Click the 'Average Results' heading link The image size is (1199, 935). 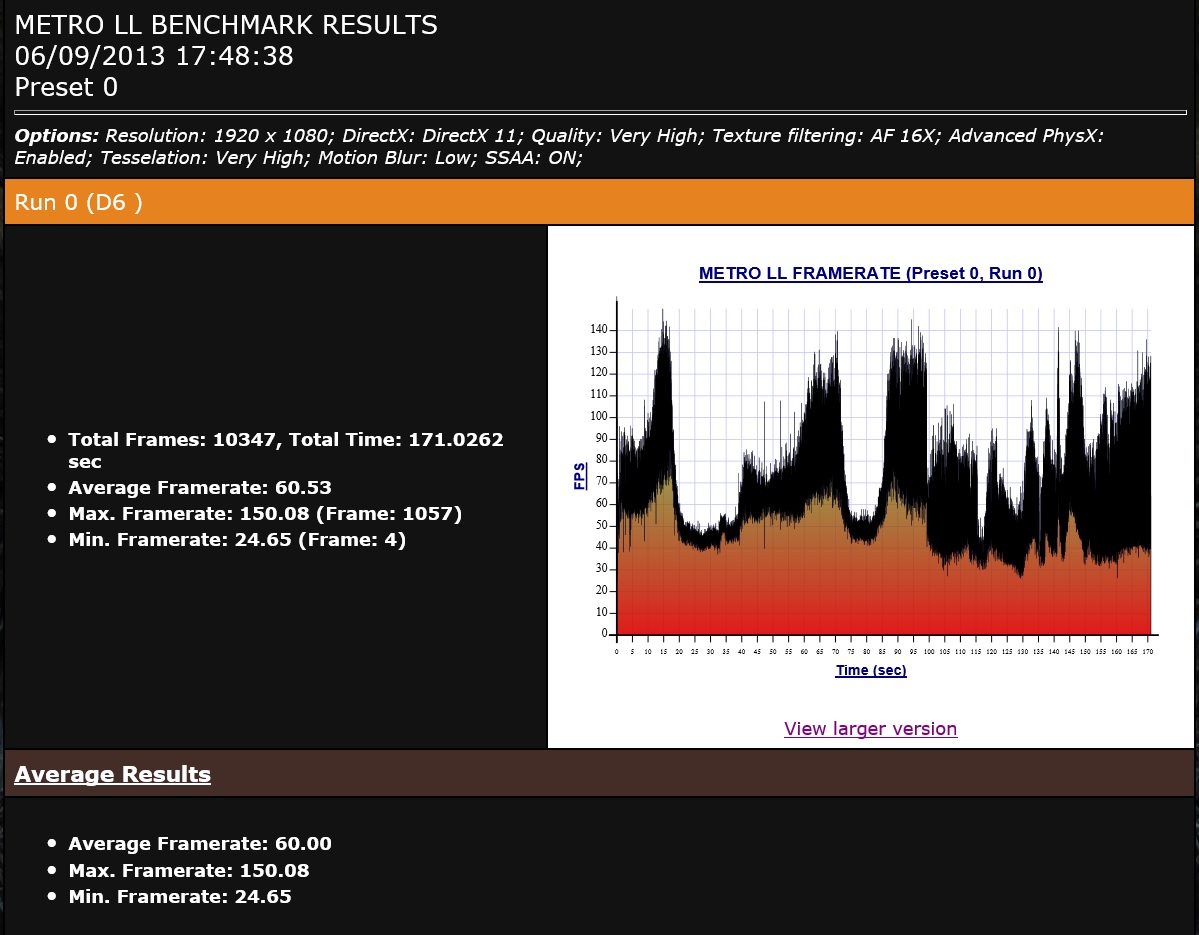(112, 774)
